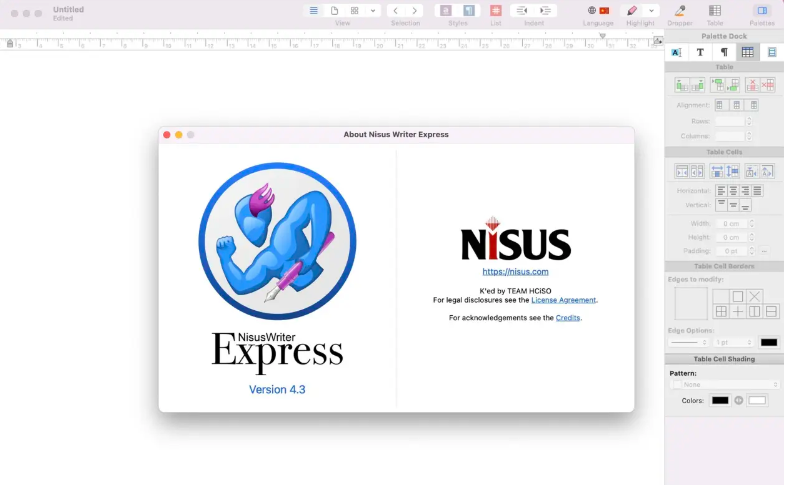Image resolution: width=786 pixels, height=485 pixels.
Task: Go to next selection arrow
Action: (x=415, y=11)
